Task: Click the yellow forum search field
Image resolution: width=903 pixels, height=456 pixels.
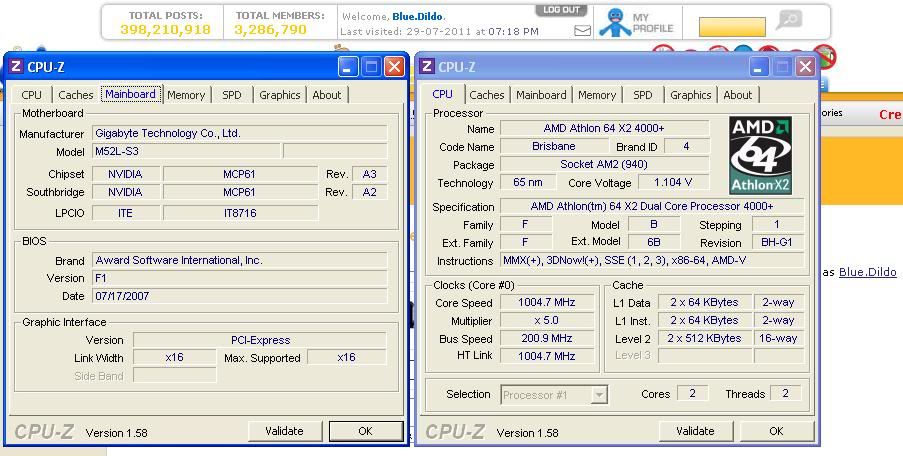Action: coord(732,26)
